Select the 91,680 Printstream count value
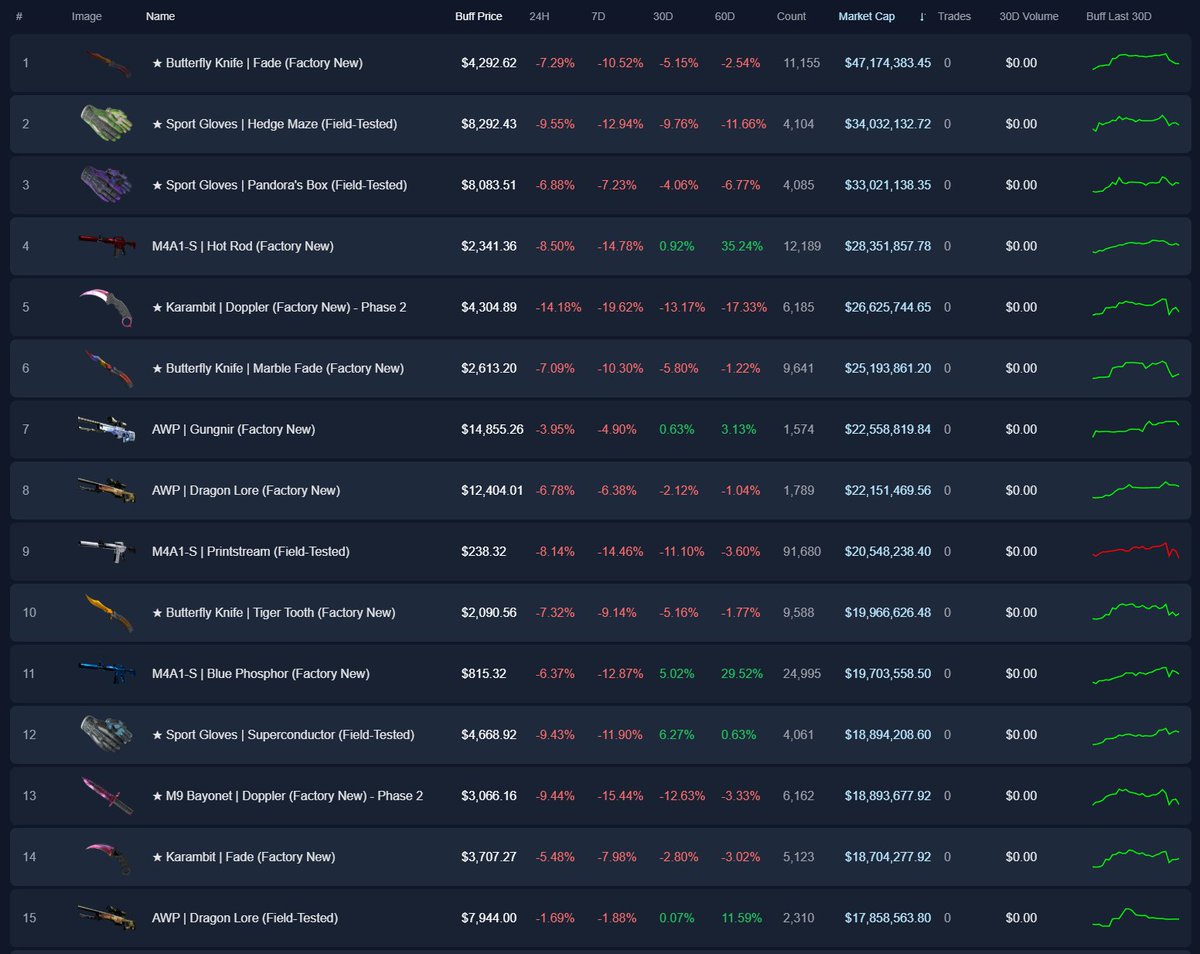The width and height of the screenshot is (1200, 954). click(803, 551)
